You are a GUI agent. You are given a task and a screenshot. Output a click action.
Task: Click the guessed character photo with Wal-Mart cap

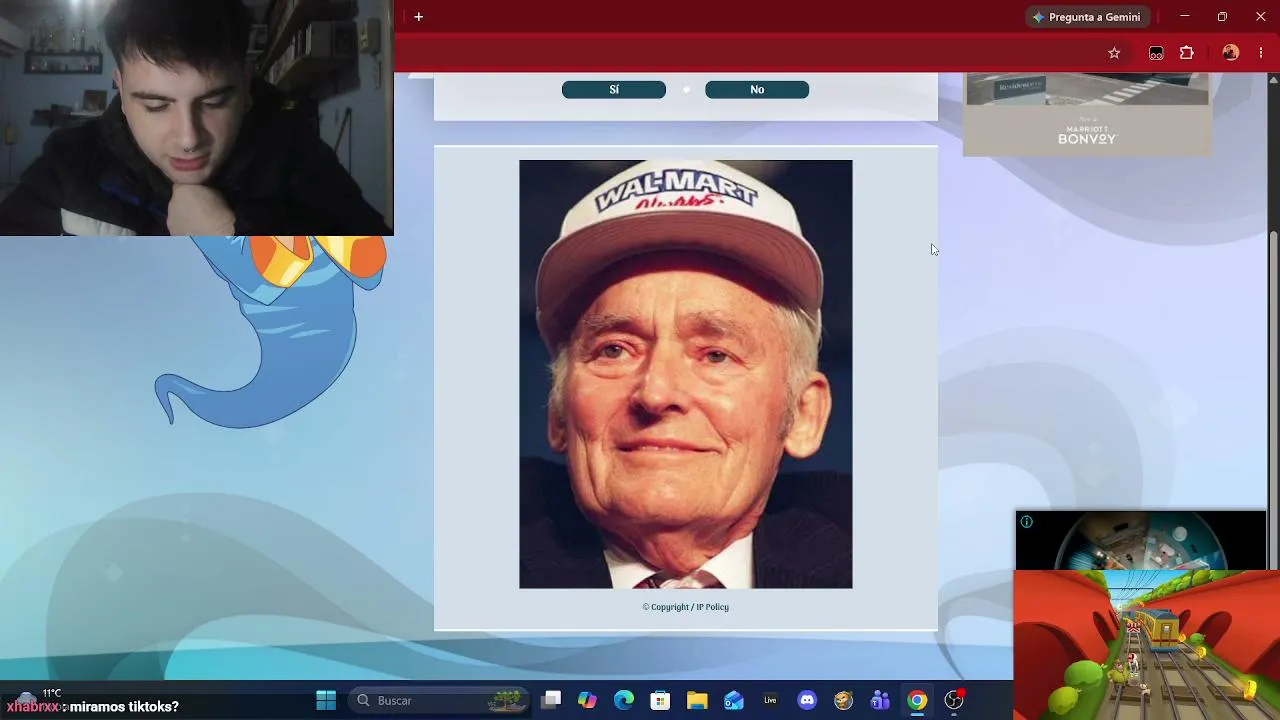click(686, 374)
